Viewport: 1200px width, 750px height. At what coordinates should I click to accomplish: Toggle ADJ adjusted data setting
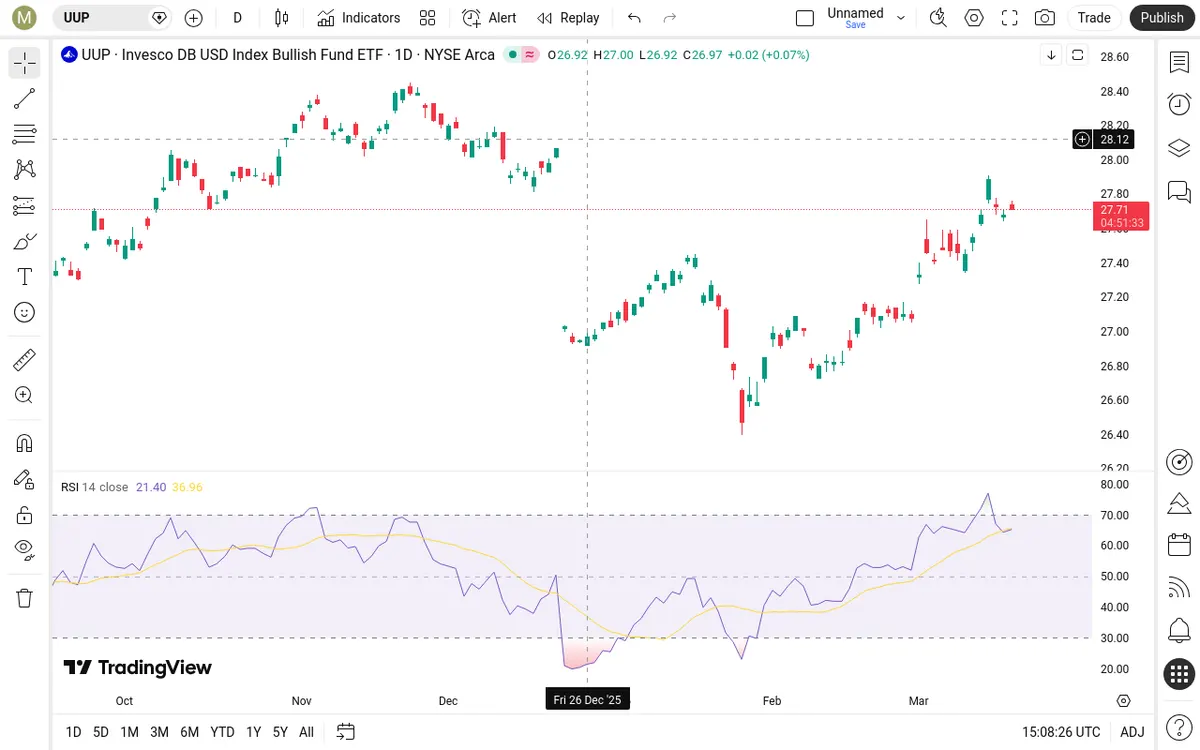pyautogui.click(x=1132, y=732)
